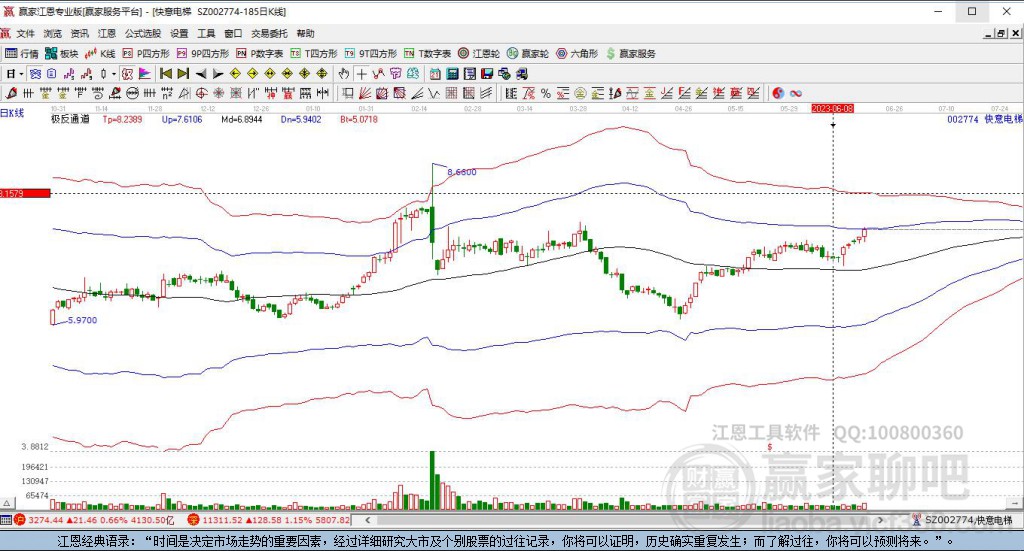Click the spiral drawing tool icon
This screenshot has height=551, width=1024.
(x=97, y=93)
